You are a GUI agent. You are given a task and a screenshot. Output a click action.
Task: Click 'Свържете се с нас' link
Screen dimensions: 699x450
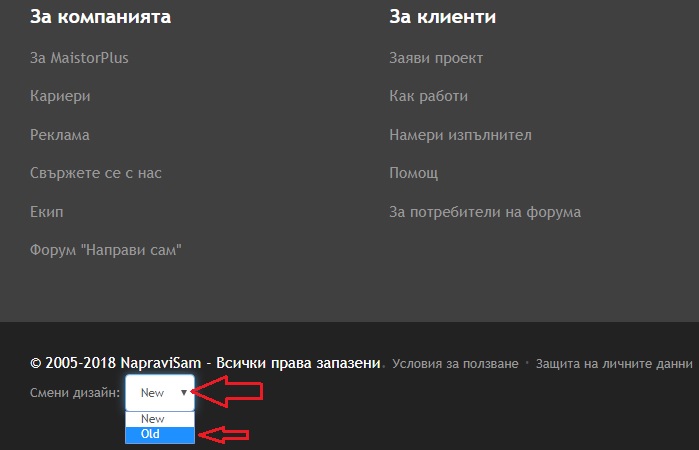click(96, 173)
